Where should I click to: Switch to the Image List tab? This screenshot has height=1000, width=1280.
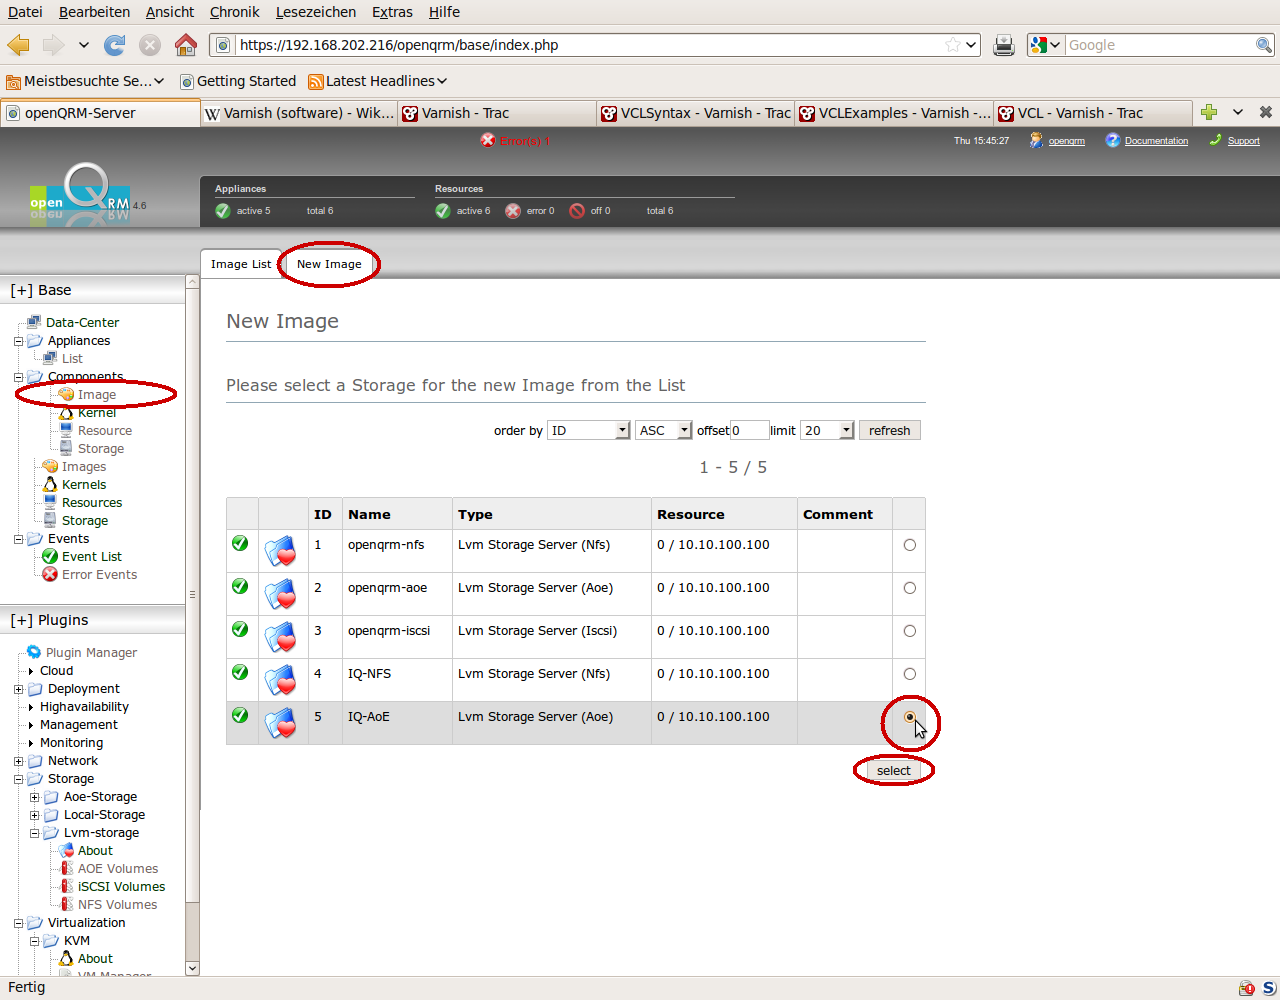point(240,264)
